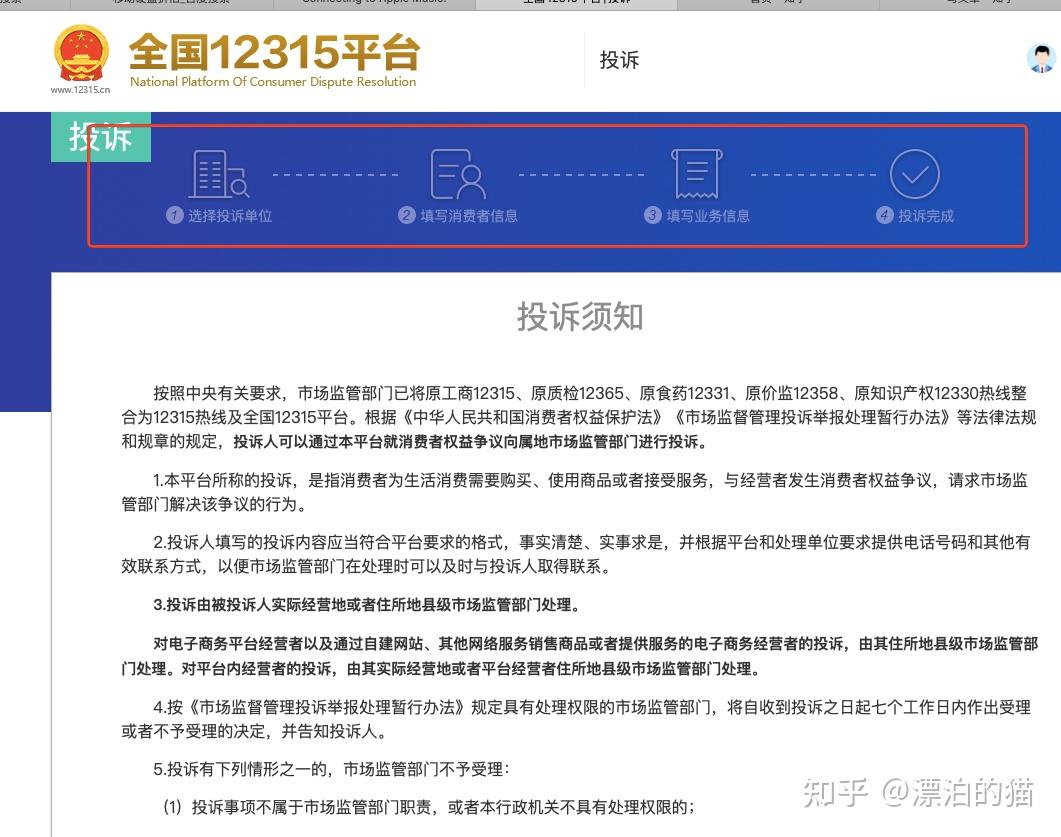Screen dimensions: 1061x837
Task: Click the 投诉须知 heading
Action: pos(580,317)
